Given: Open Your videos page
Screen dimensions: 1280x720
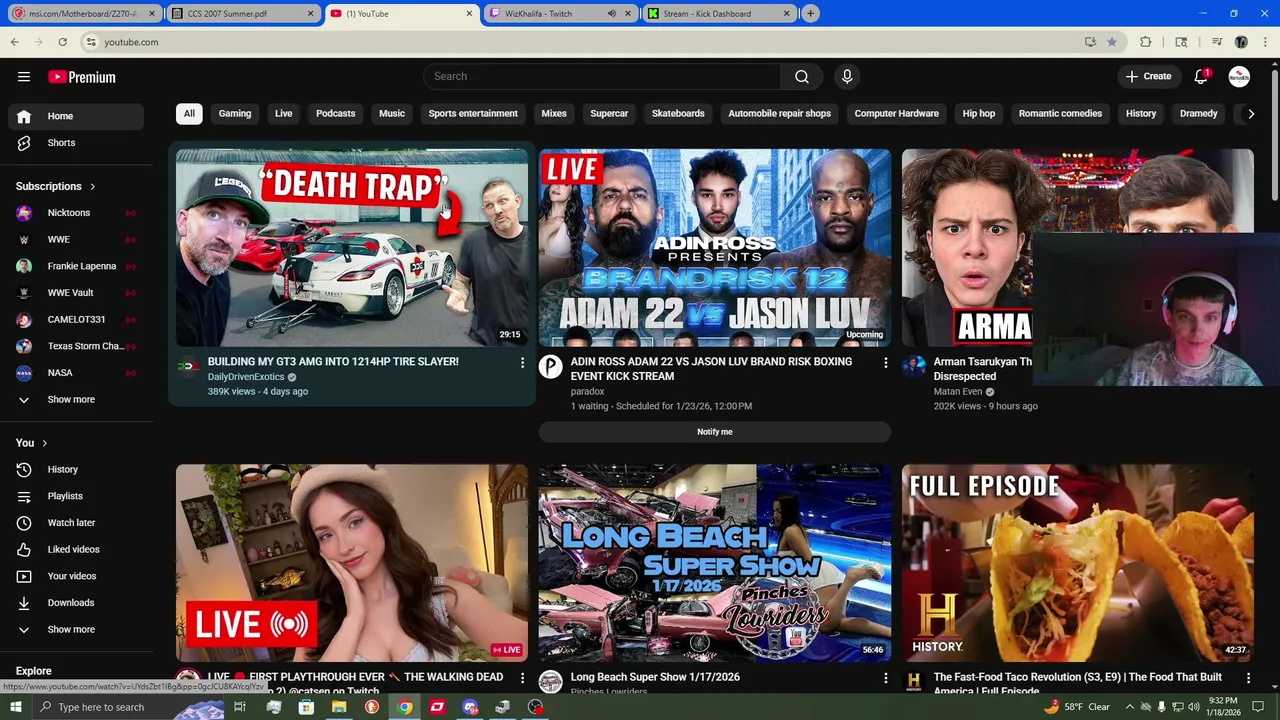Looking at the screenshot, I should [x=76, y=576].
